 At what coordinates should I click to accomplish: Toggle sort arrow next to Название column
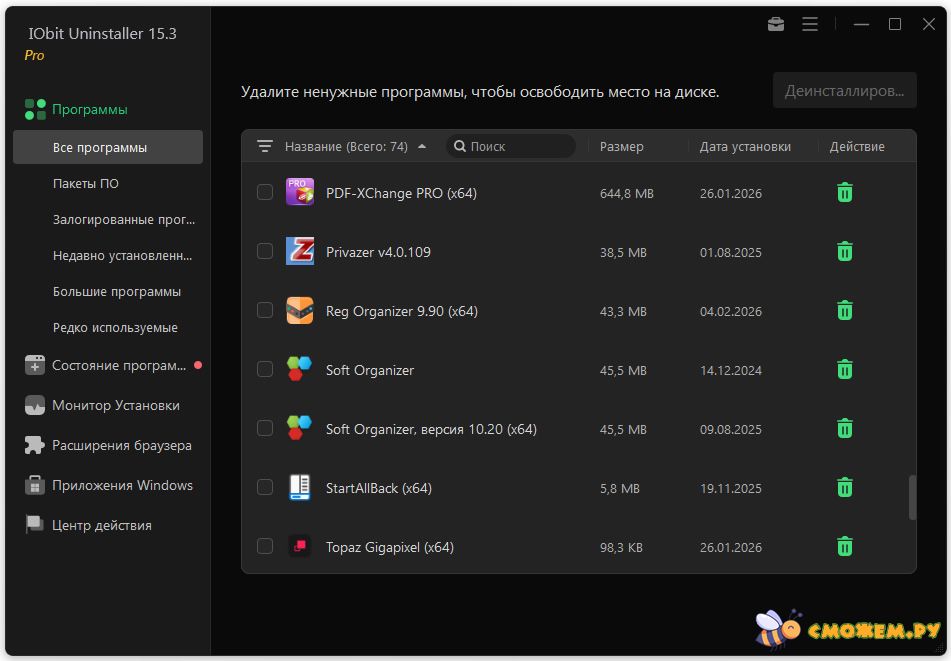(422, 146)
